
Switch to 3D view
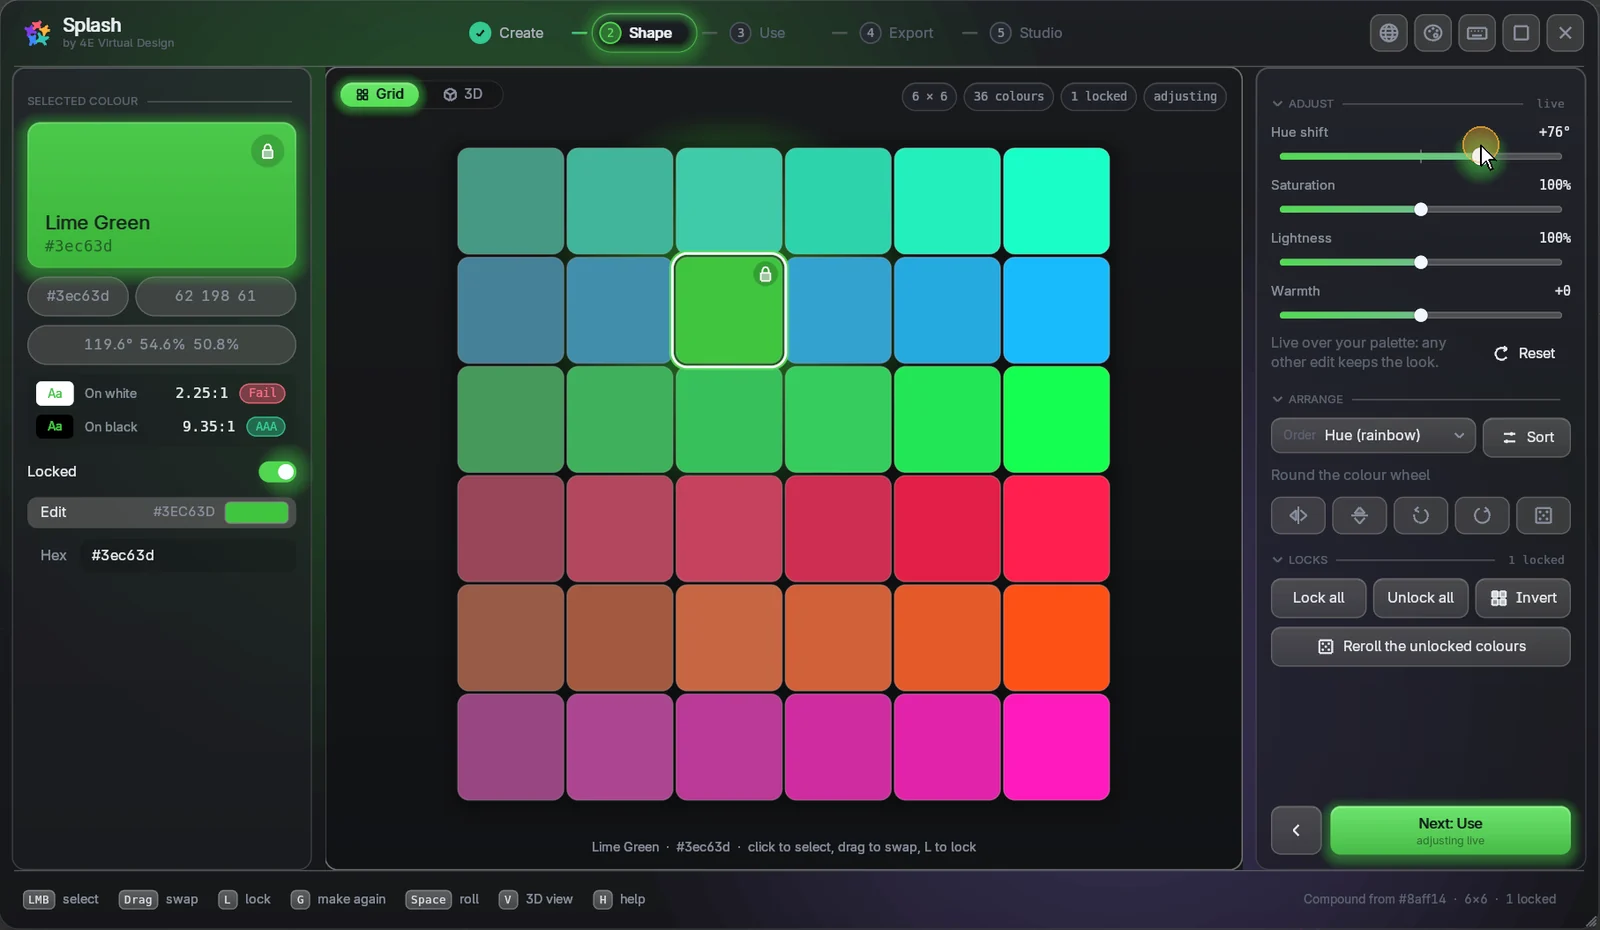click(463, 94)
